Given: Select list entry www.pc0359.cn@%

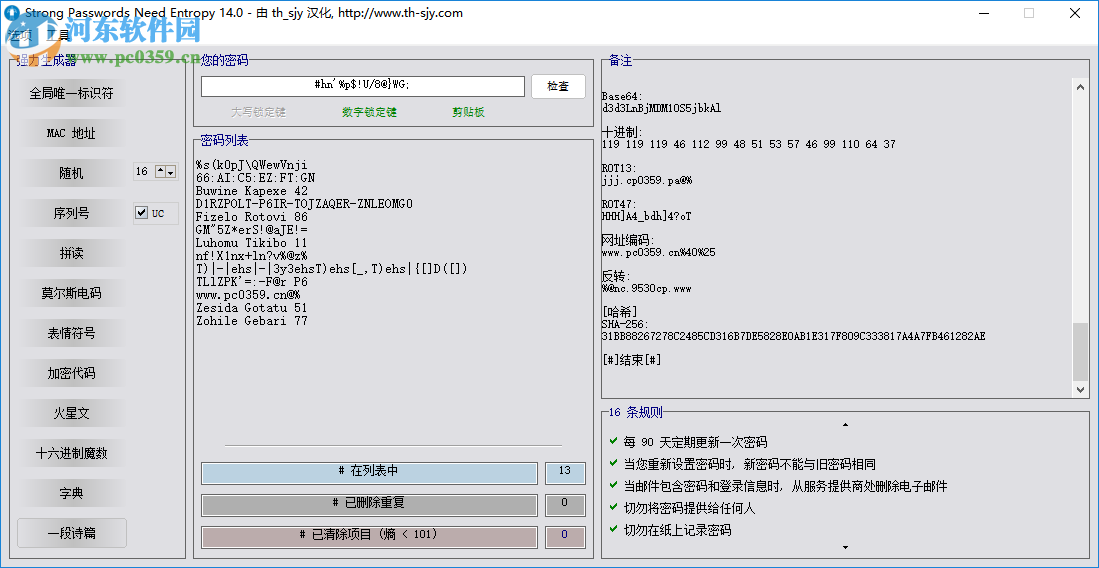Looking at the screenshot, I should coord(248,295).
